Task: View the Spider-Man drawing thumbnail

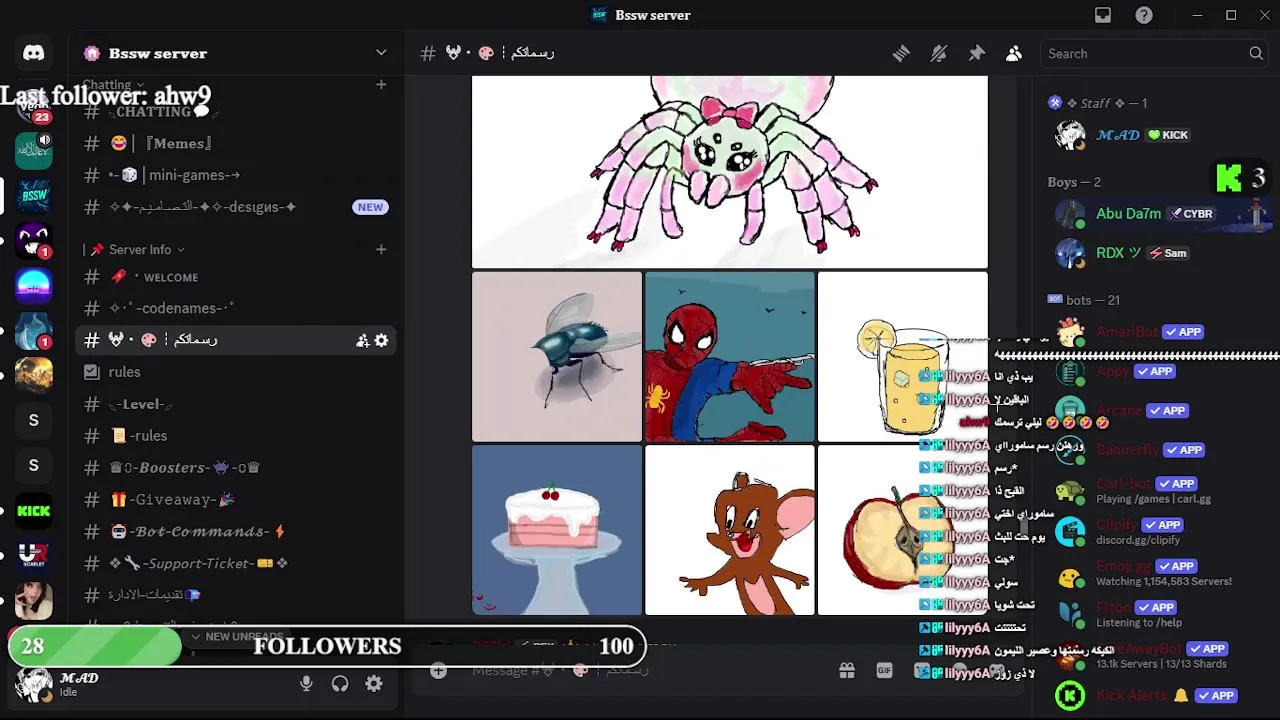Action: pos(730,357)
